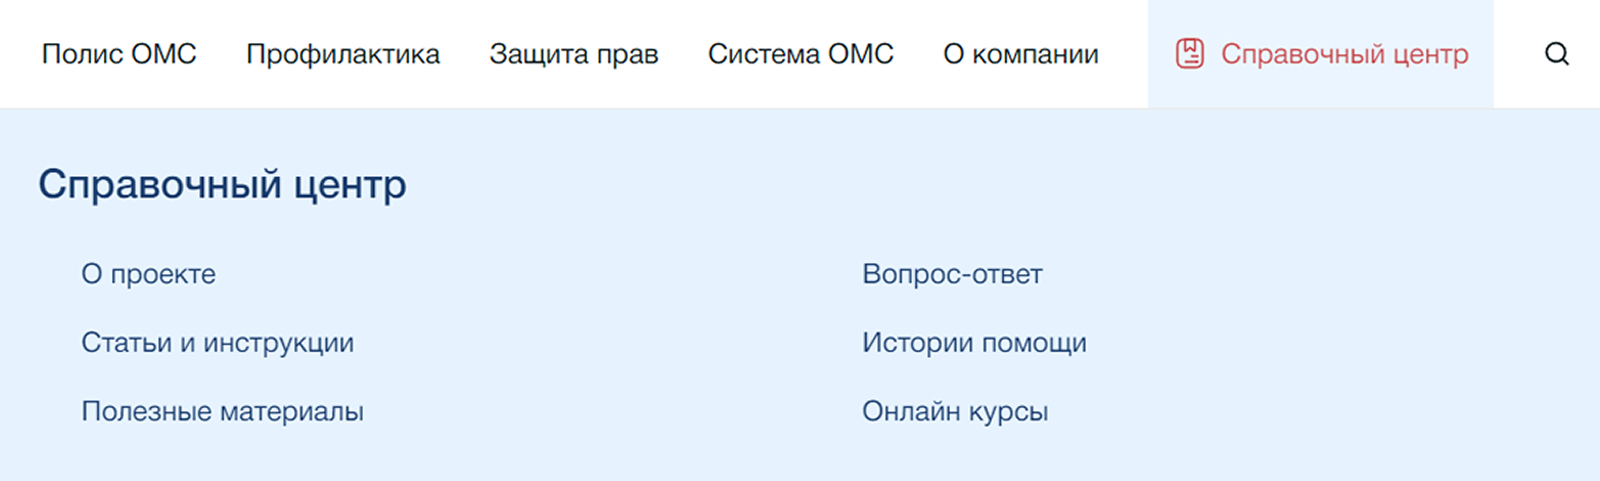Select Защита прав in the navigation bar
This screenshot has width=1600, height=481.
(x=574, y=54)
